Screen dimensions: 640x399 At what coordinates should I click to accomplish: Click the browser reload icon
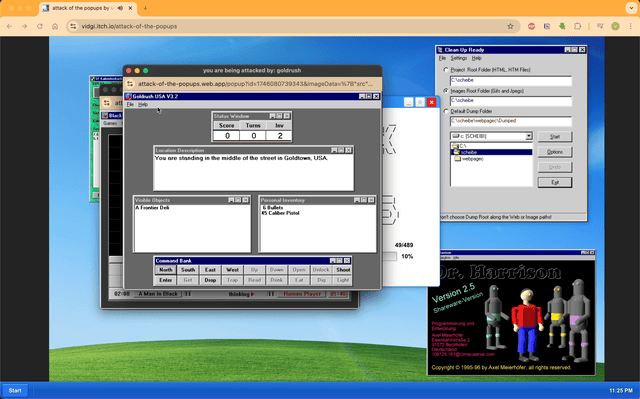coord(40,26)
